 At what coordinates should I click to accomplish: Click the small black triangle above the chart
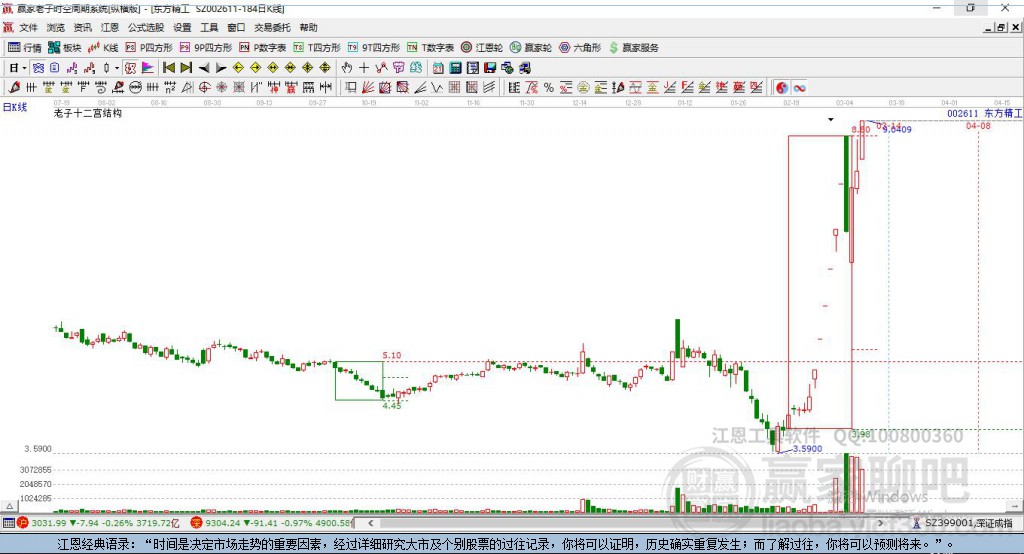[830, 119]
